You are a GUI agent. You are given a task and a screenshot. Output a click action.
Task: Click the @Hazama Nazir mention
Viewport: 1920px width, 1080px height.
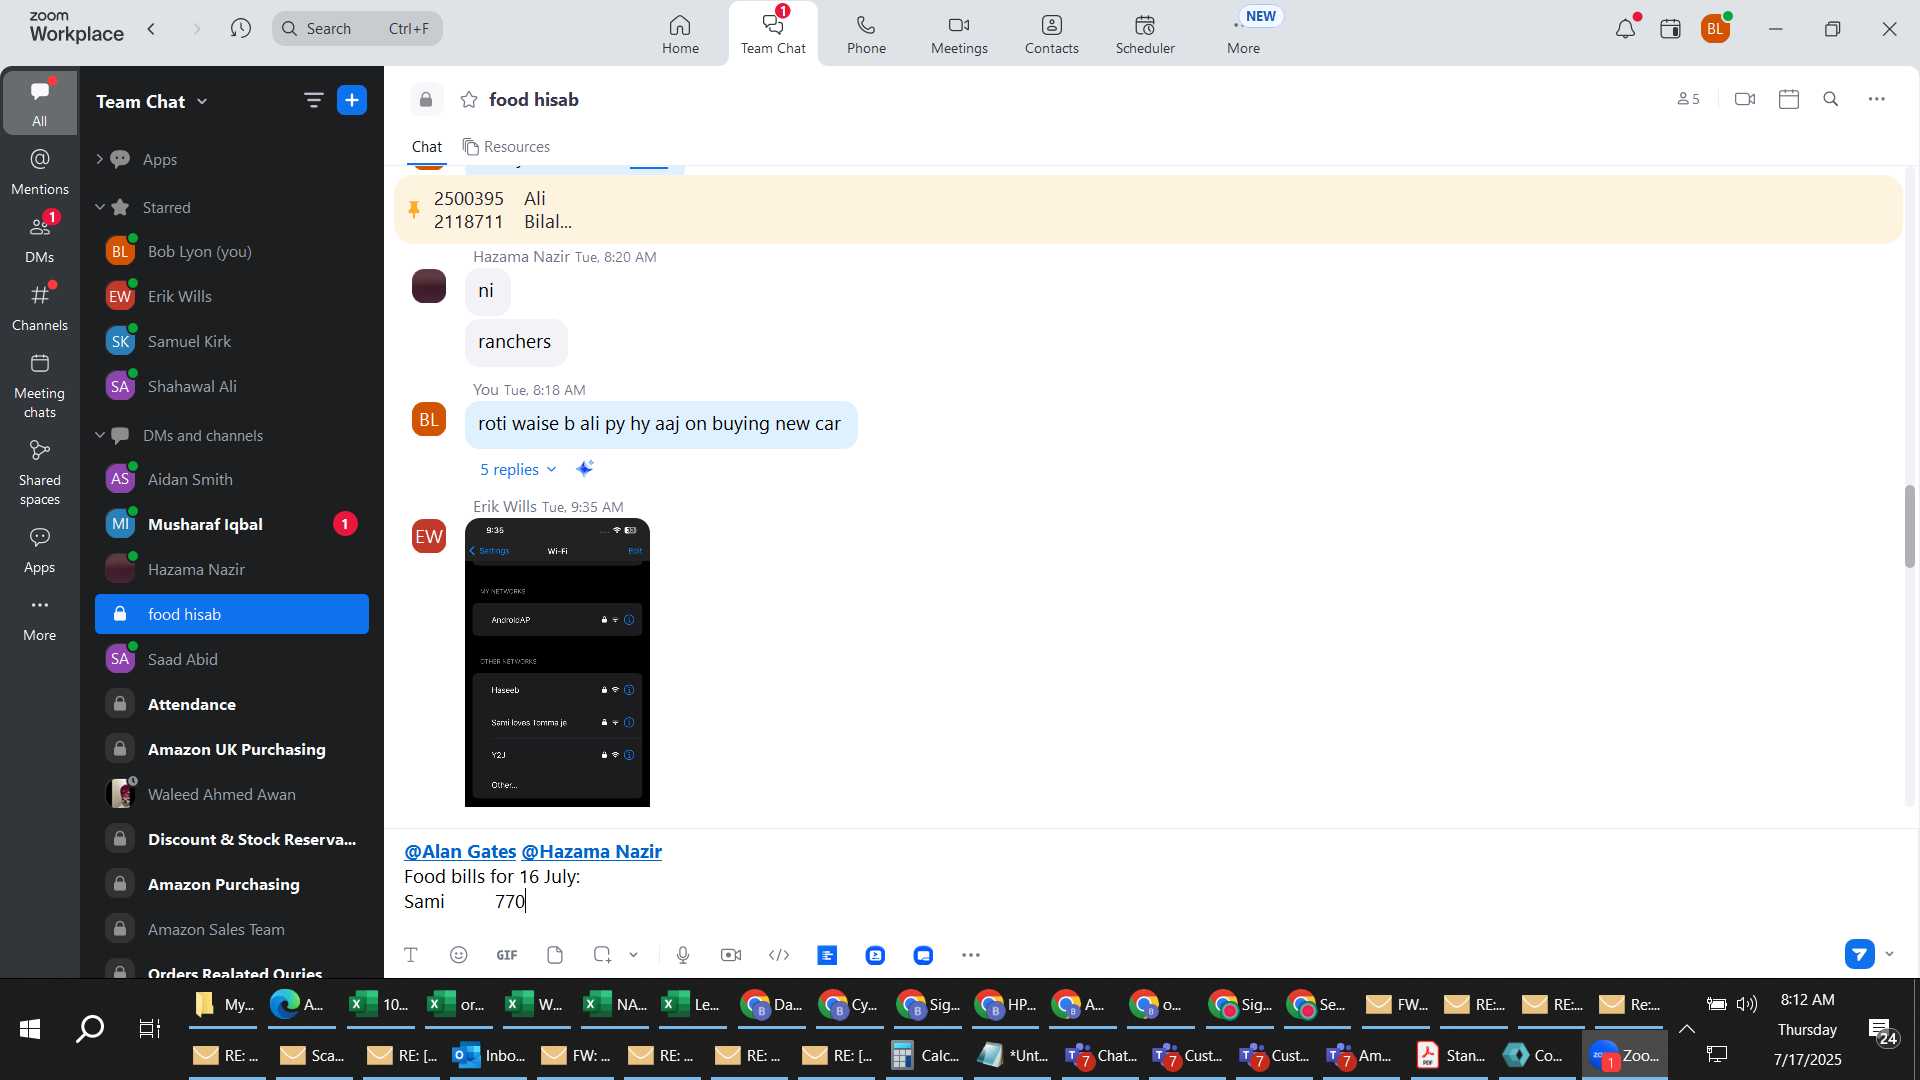click(x=592, y=852)
